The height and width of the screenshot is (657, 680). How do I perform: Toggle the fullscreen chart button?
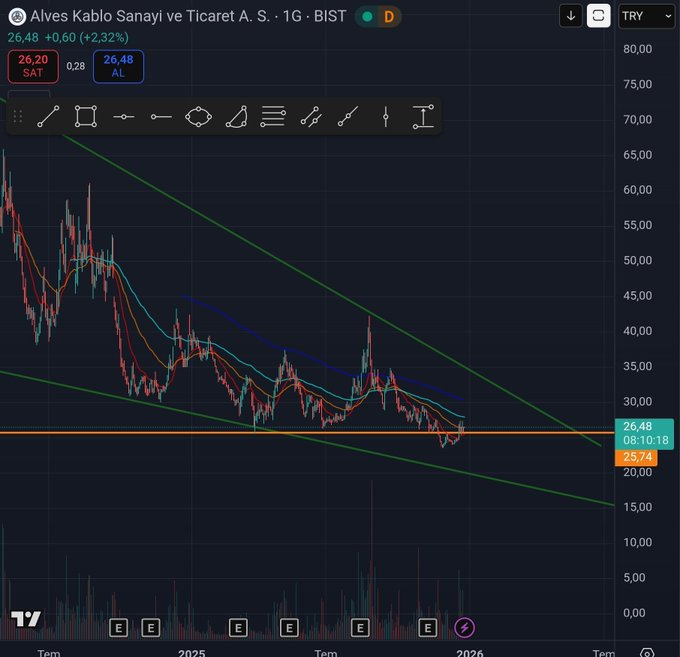click(598, 16)
